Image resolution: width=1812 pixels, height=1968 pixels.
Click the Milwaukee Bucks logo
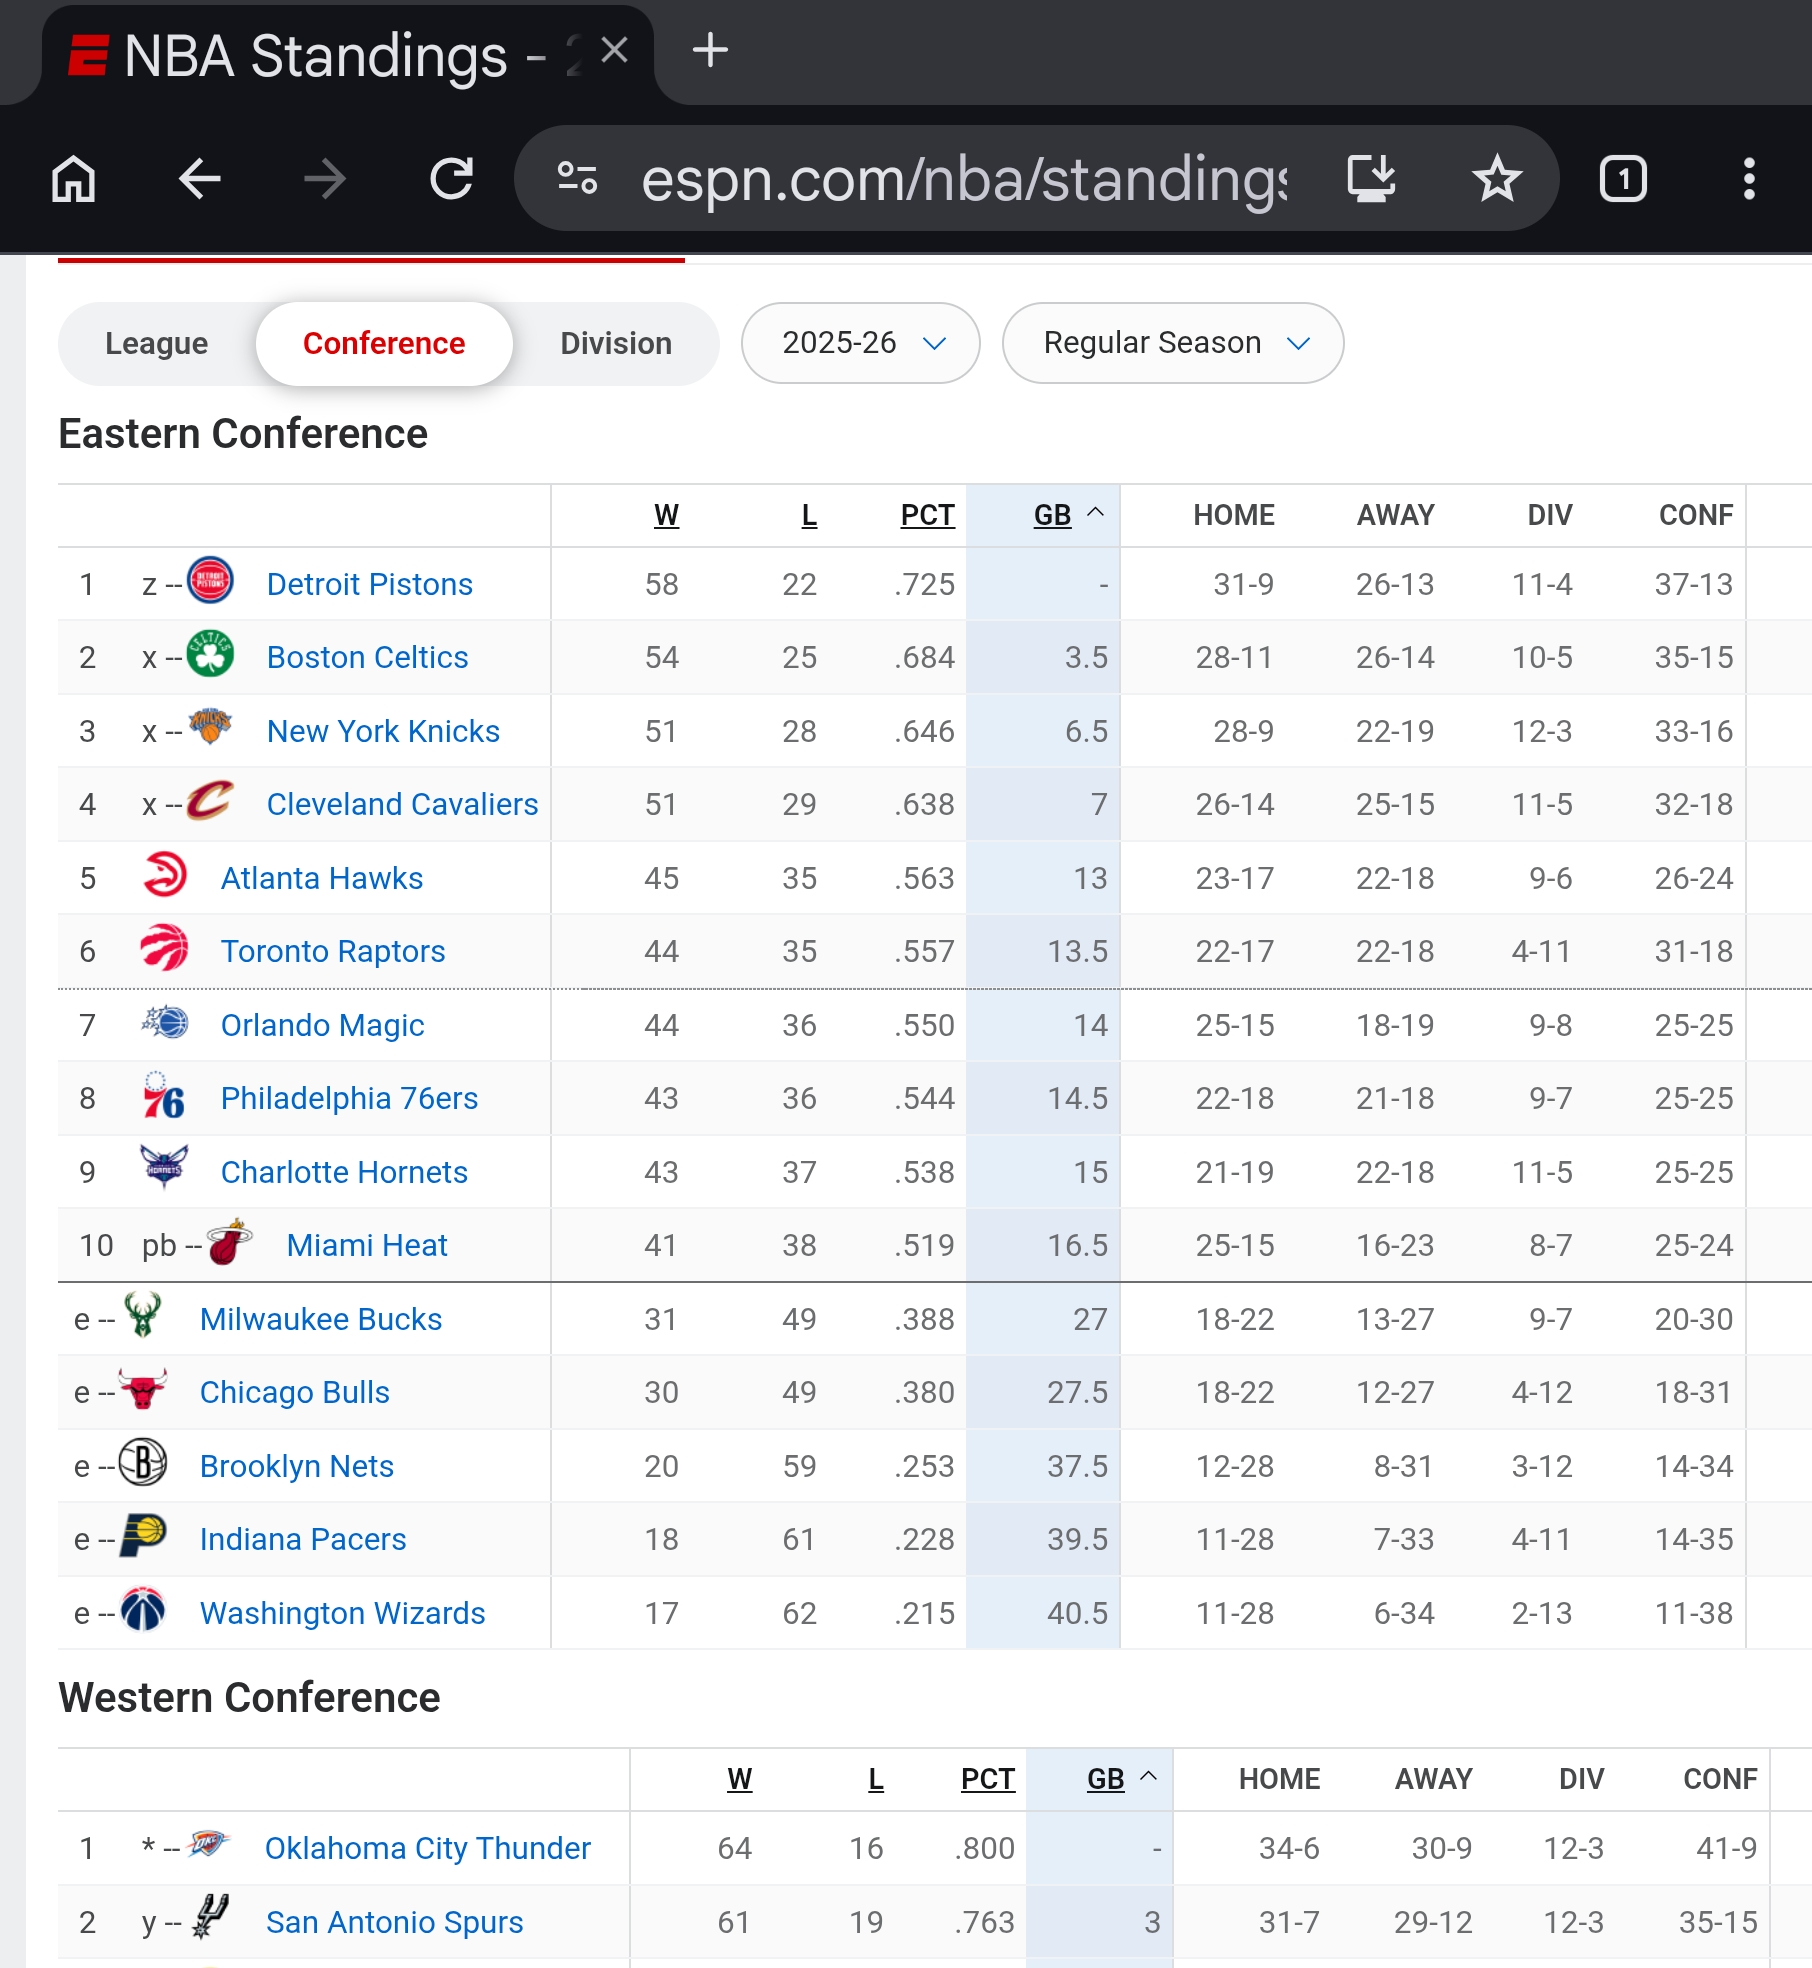[x=143, y=1316]
